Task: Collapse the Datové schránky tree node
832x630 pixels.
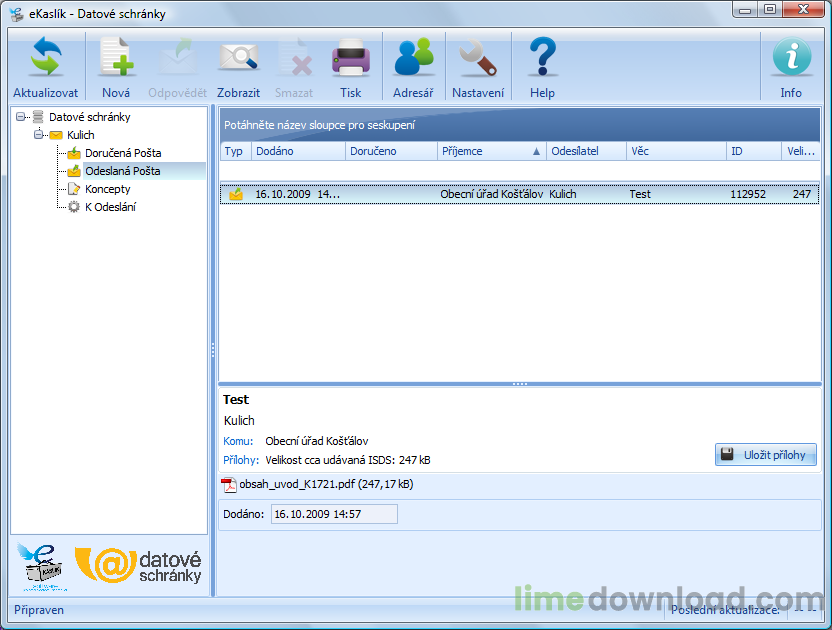Action: 20,116
